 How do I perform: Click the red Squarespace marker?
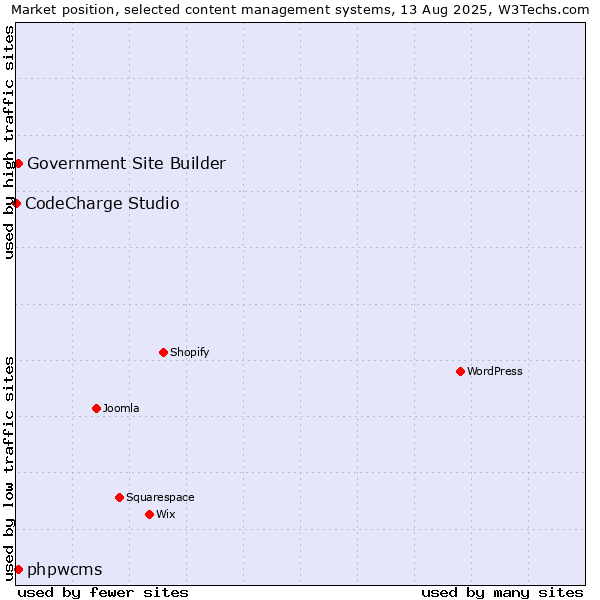coord(119,497)
